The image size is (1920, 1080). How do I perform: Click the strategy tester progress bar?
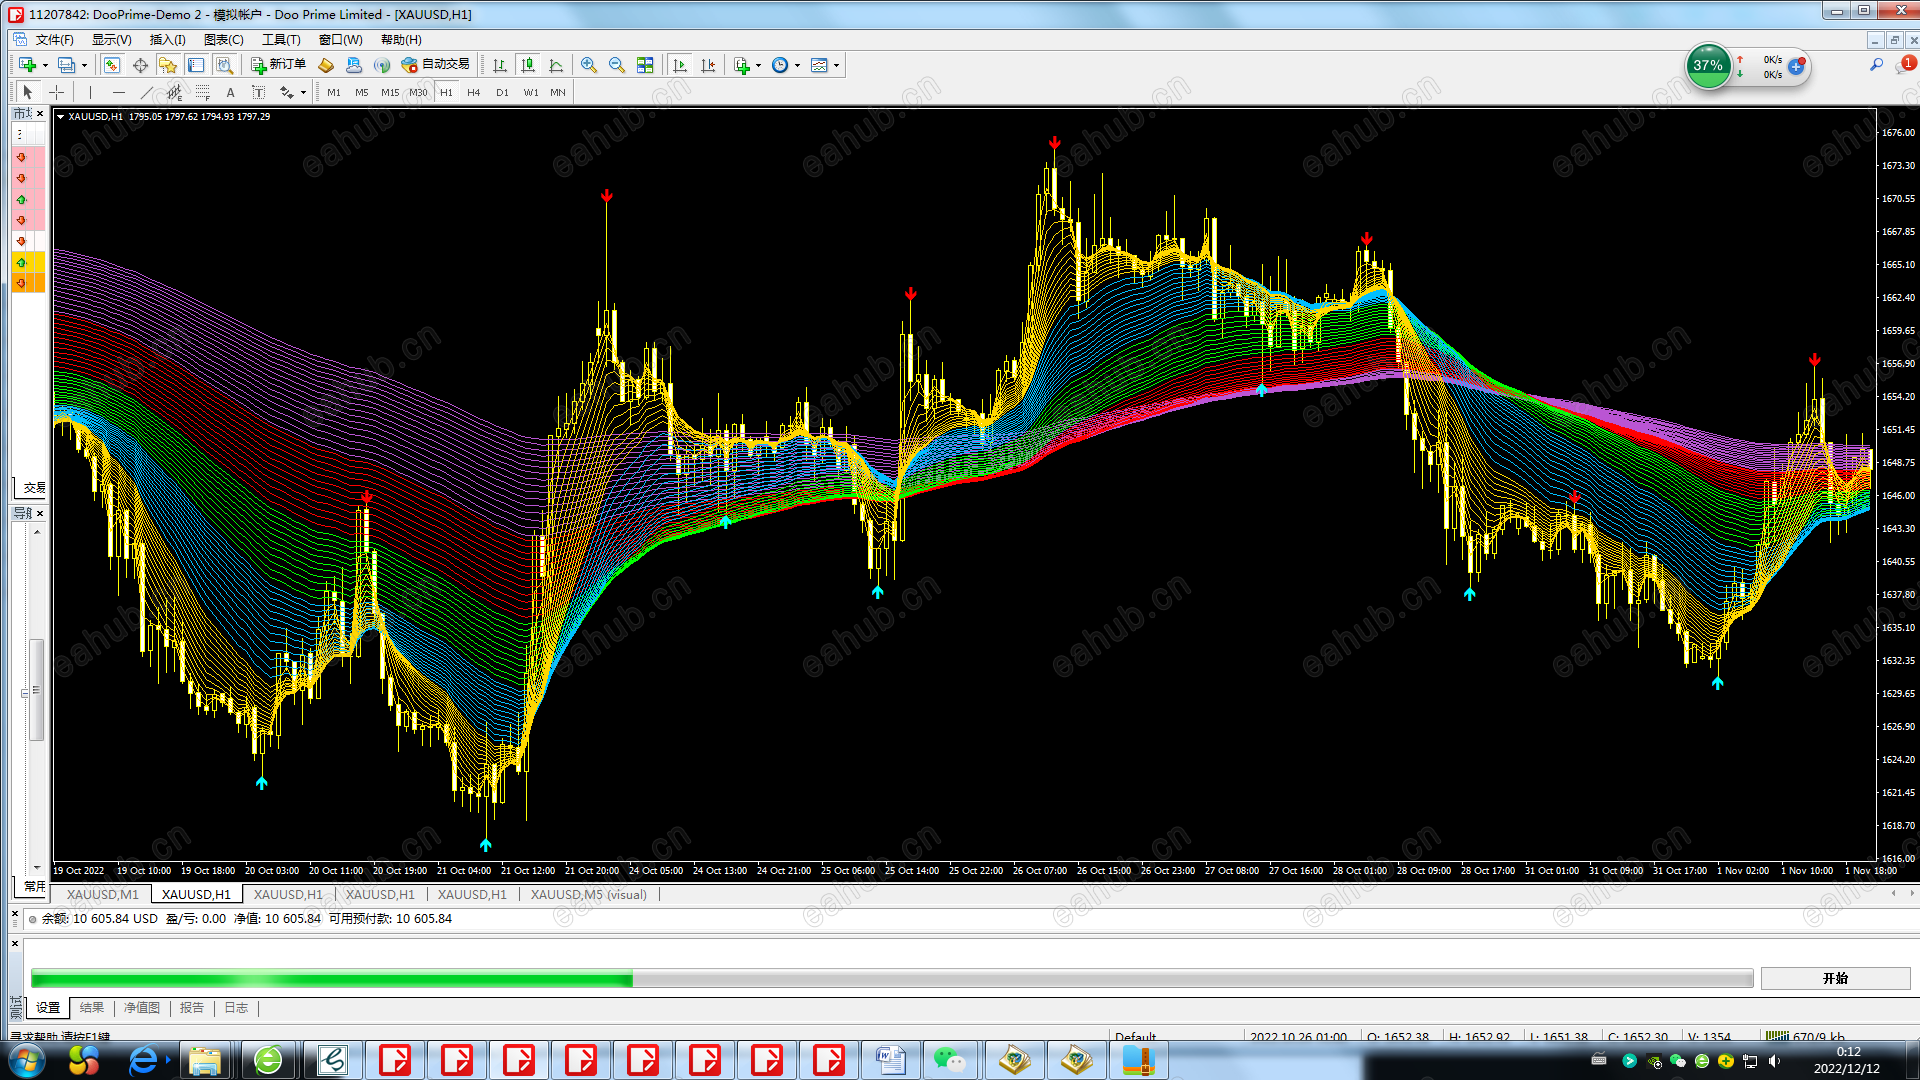pyautogui.click(x=890, y=979)
